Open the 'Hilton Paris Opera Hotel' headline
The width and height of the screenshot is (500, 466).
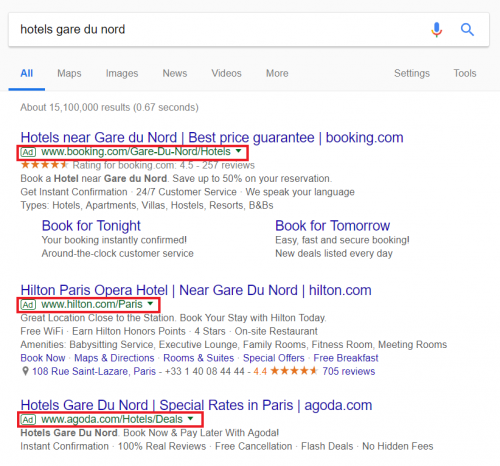196,290
